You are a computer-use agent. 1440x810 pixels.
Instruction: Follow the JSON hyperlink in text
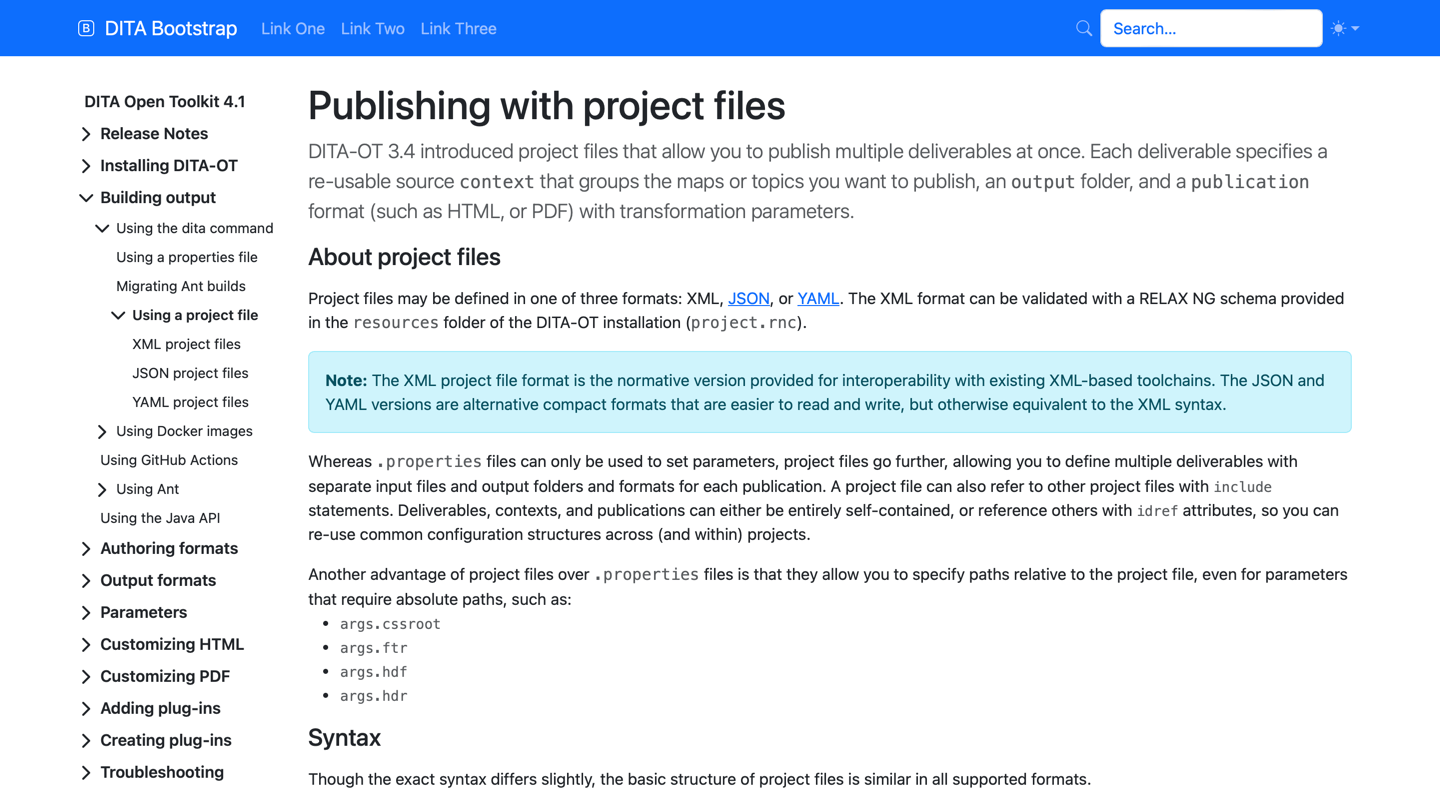pos(748,298)
